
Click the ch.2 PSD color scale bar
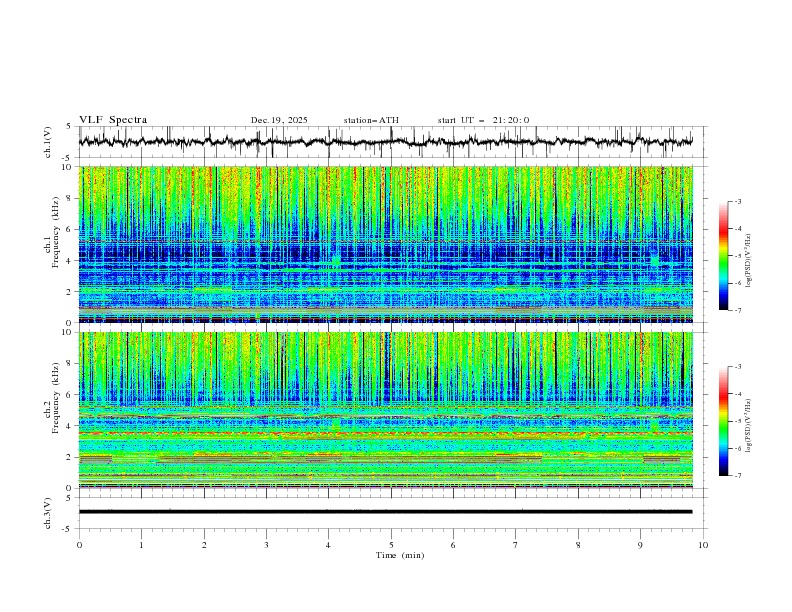tap(723, 421)
